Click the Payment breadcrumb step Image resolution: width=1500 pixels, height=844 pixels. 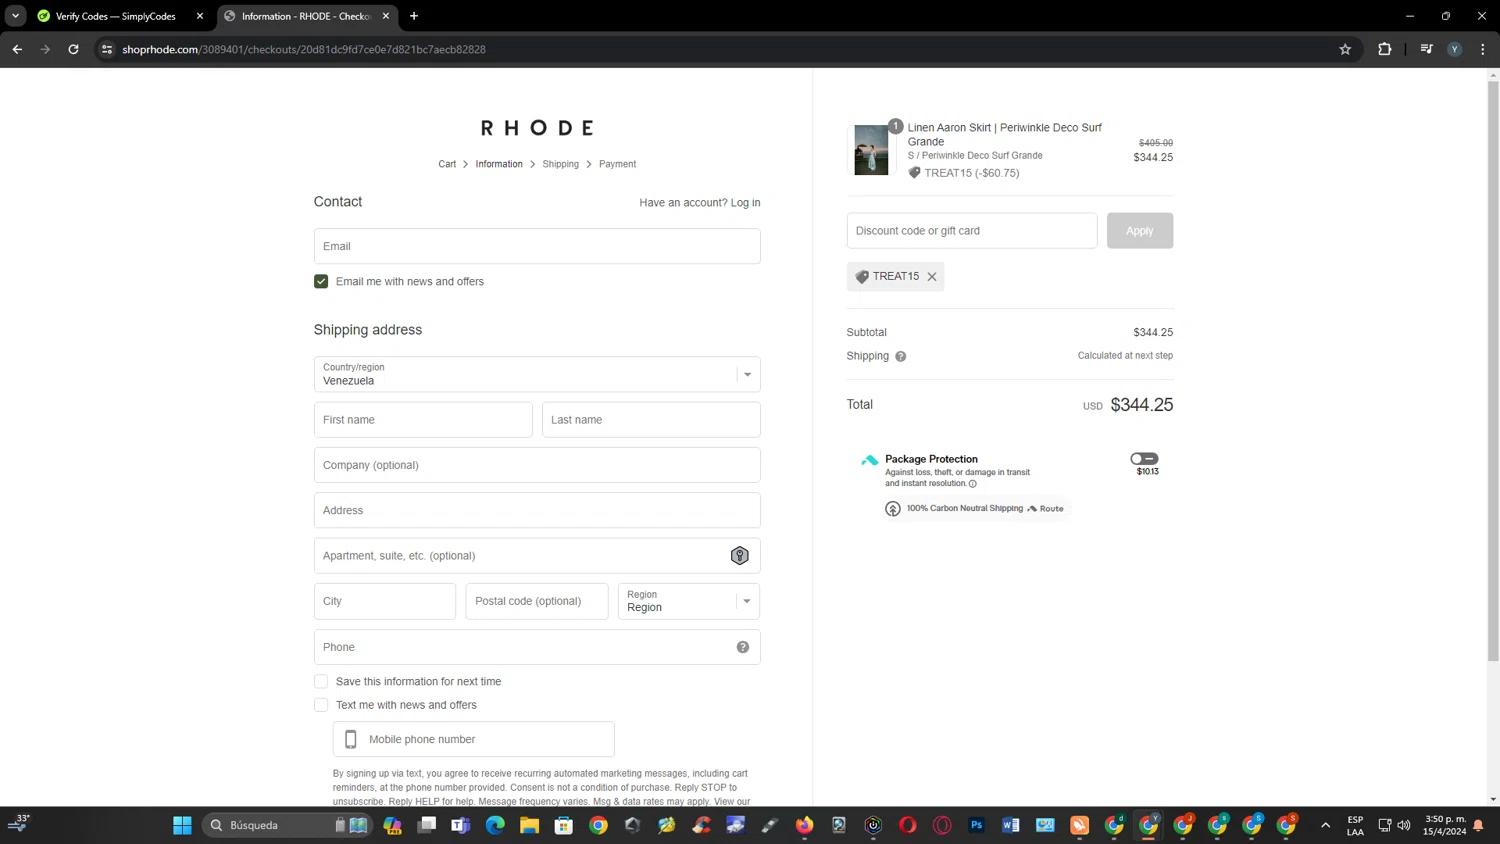click(x=617, y=164)
